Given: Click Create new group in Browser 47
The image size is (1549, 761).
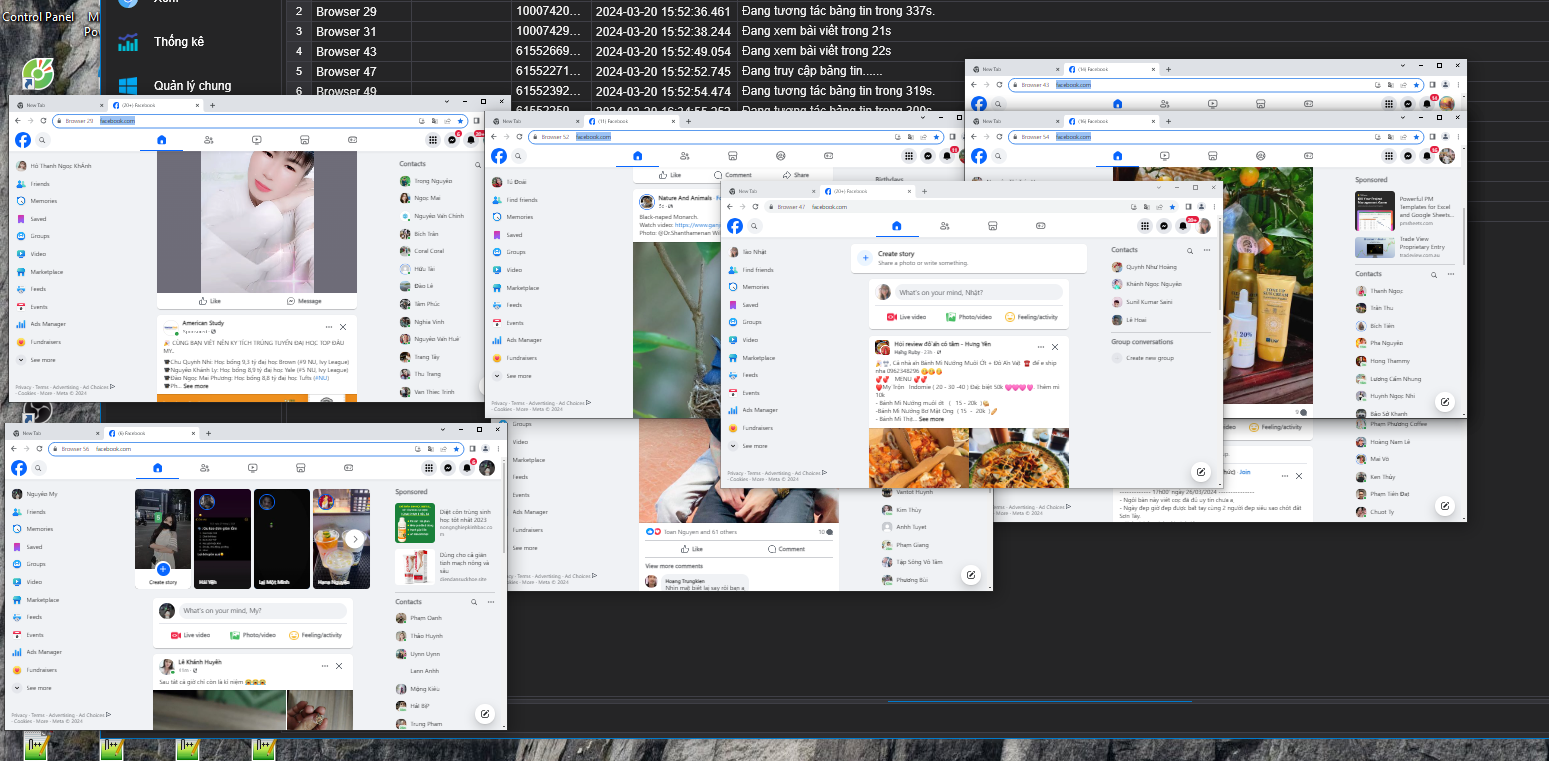Looking at the screenshot, I should click(x=1143, y=358).
